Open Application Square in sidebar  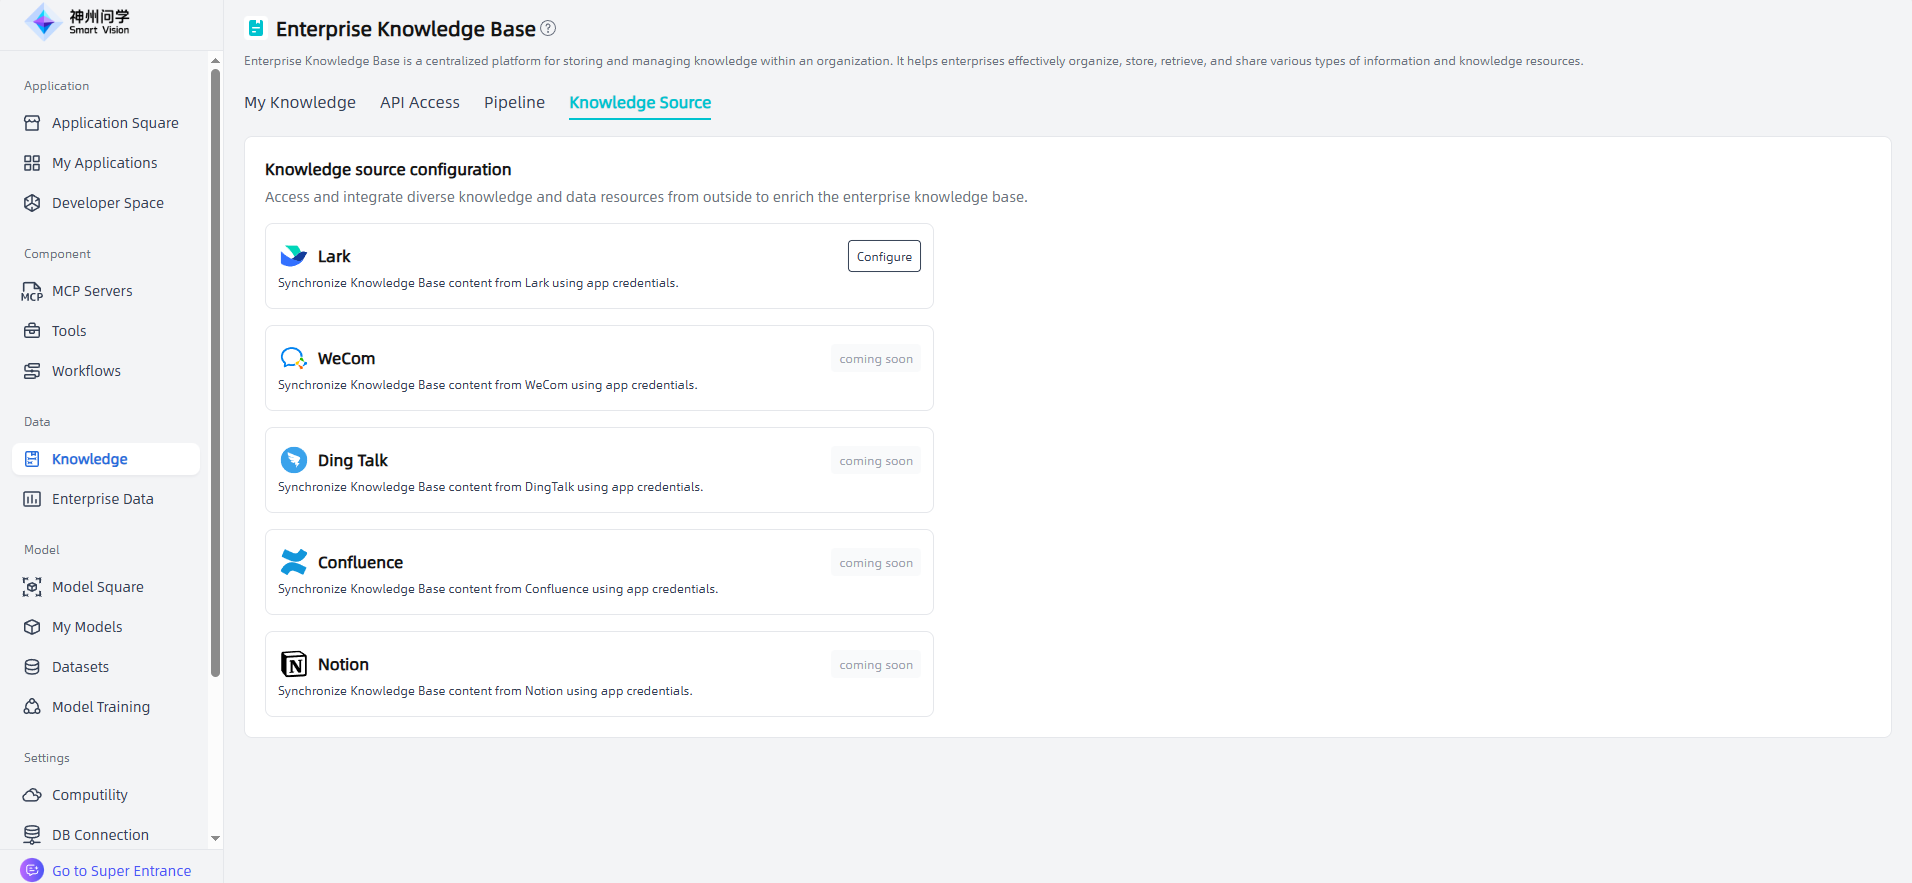pos(115,123)
